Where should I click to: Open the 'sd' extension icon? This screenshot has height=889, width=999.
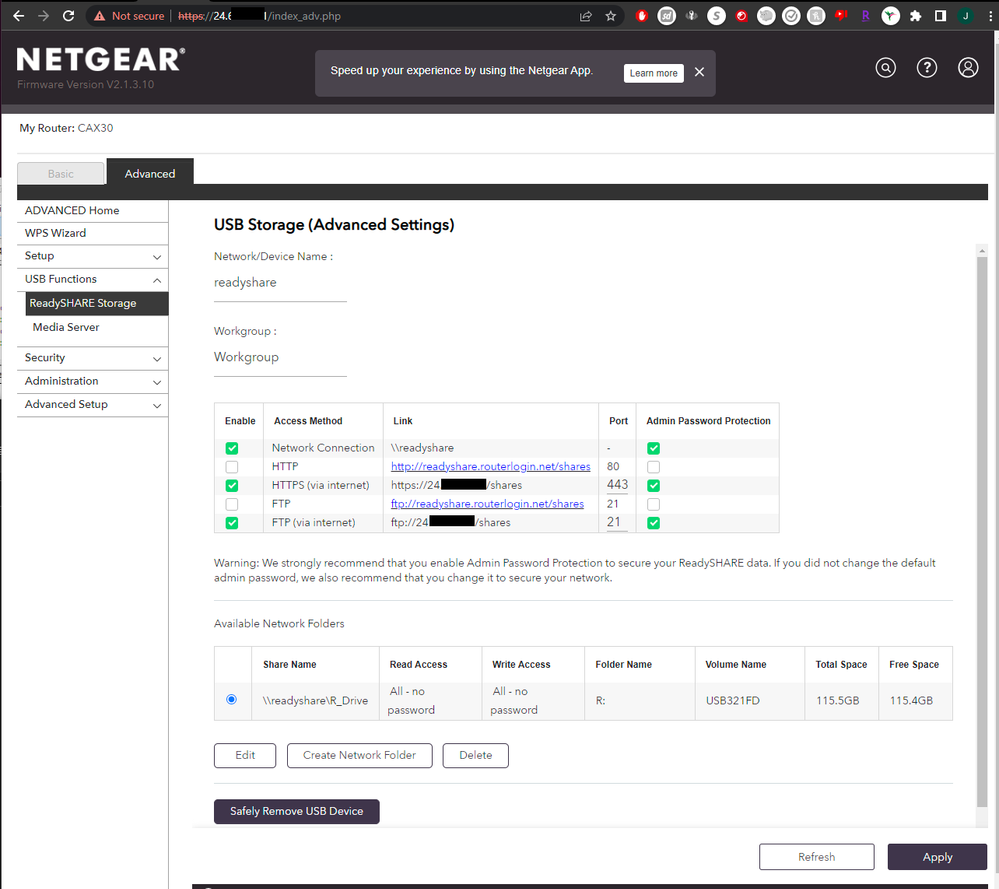tap(666, 16)
